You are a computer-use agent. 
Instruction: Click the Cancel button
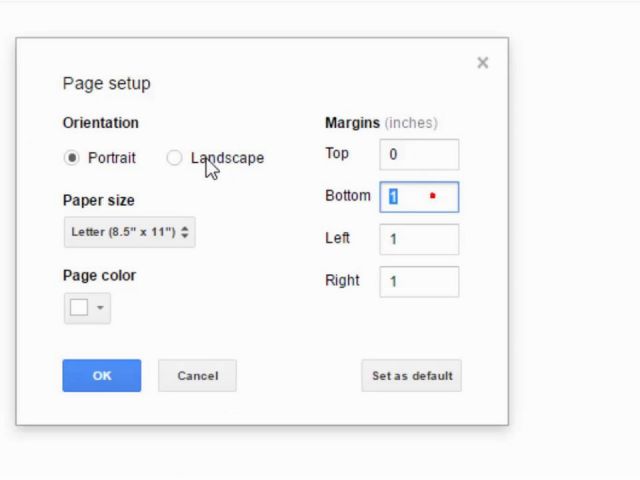pyautogui.click(x=197, y=376)
